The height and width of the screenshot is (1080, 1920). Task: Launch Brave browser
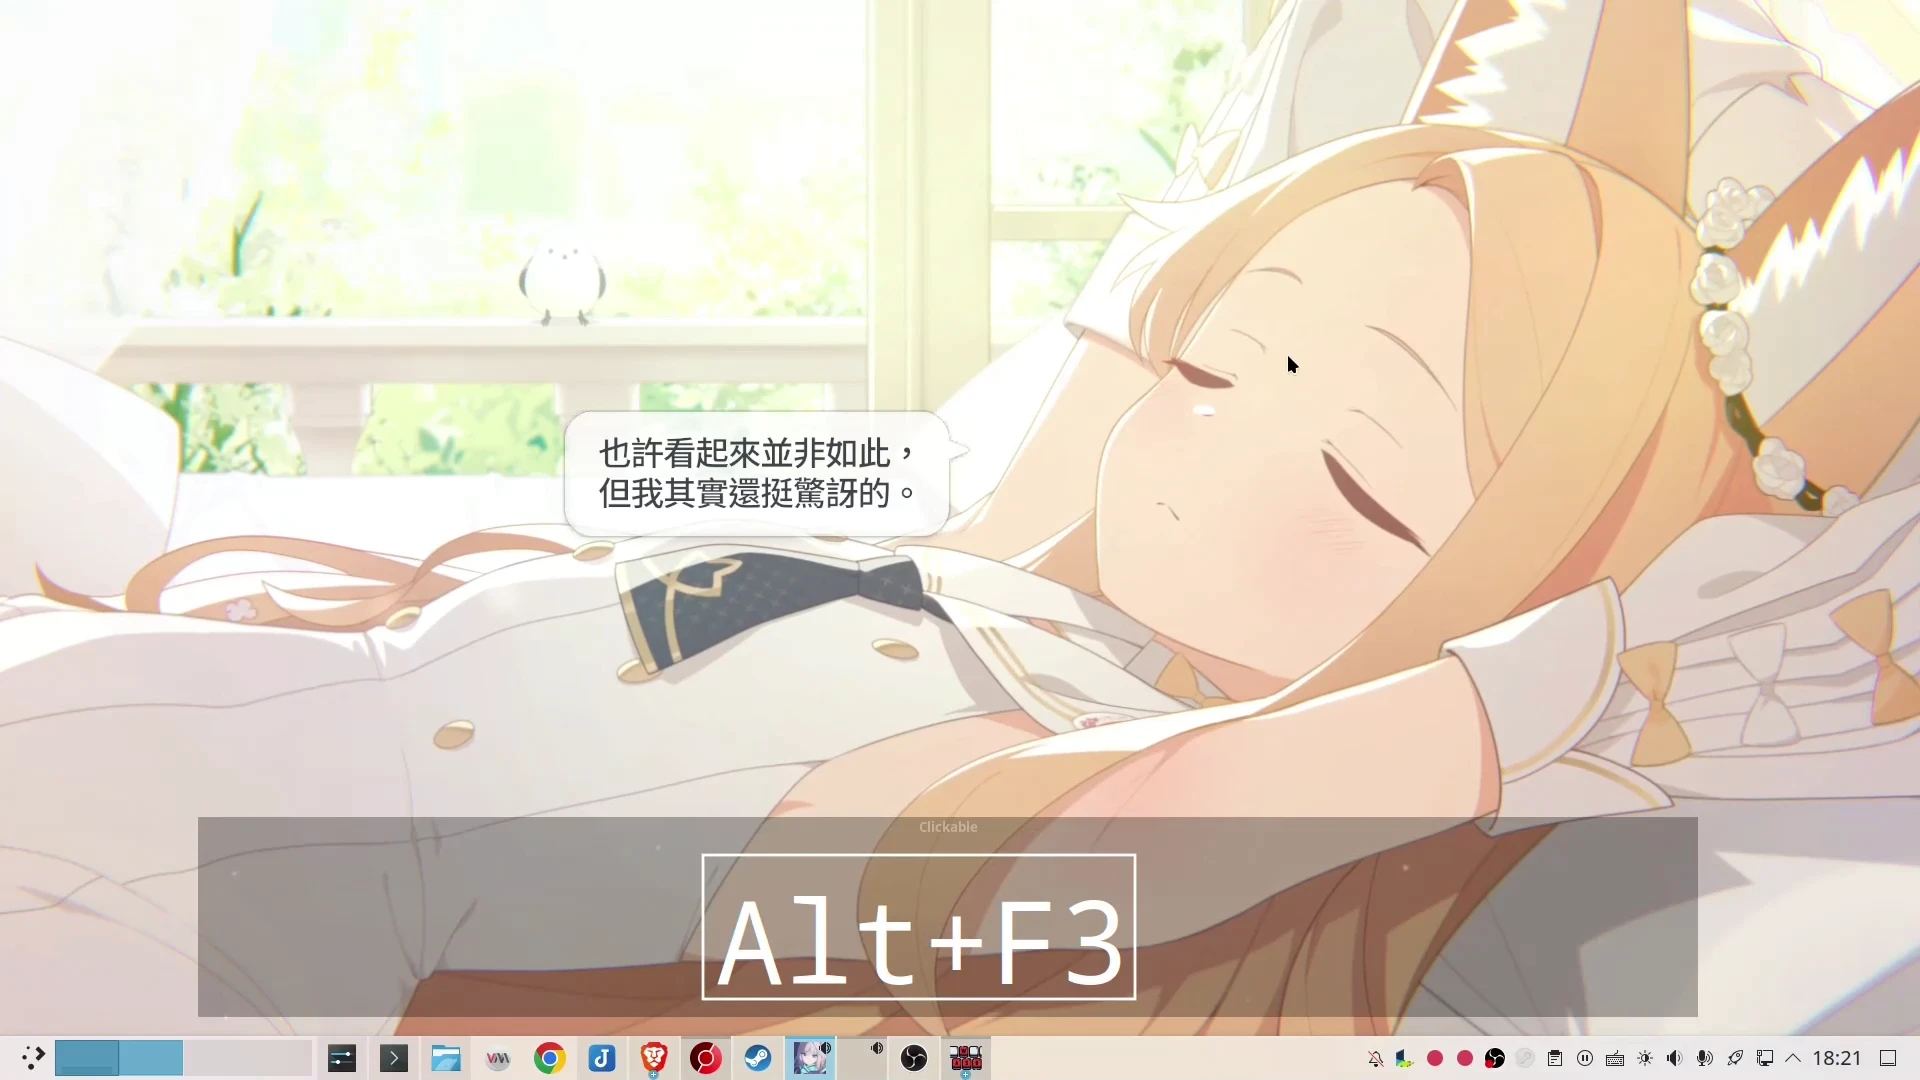(x=653, y=1058)
